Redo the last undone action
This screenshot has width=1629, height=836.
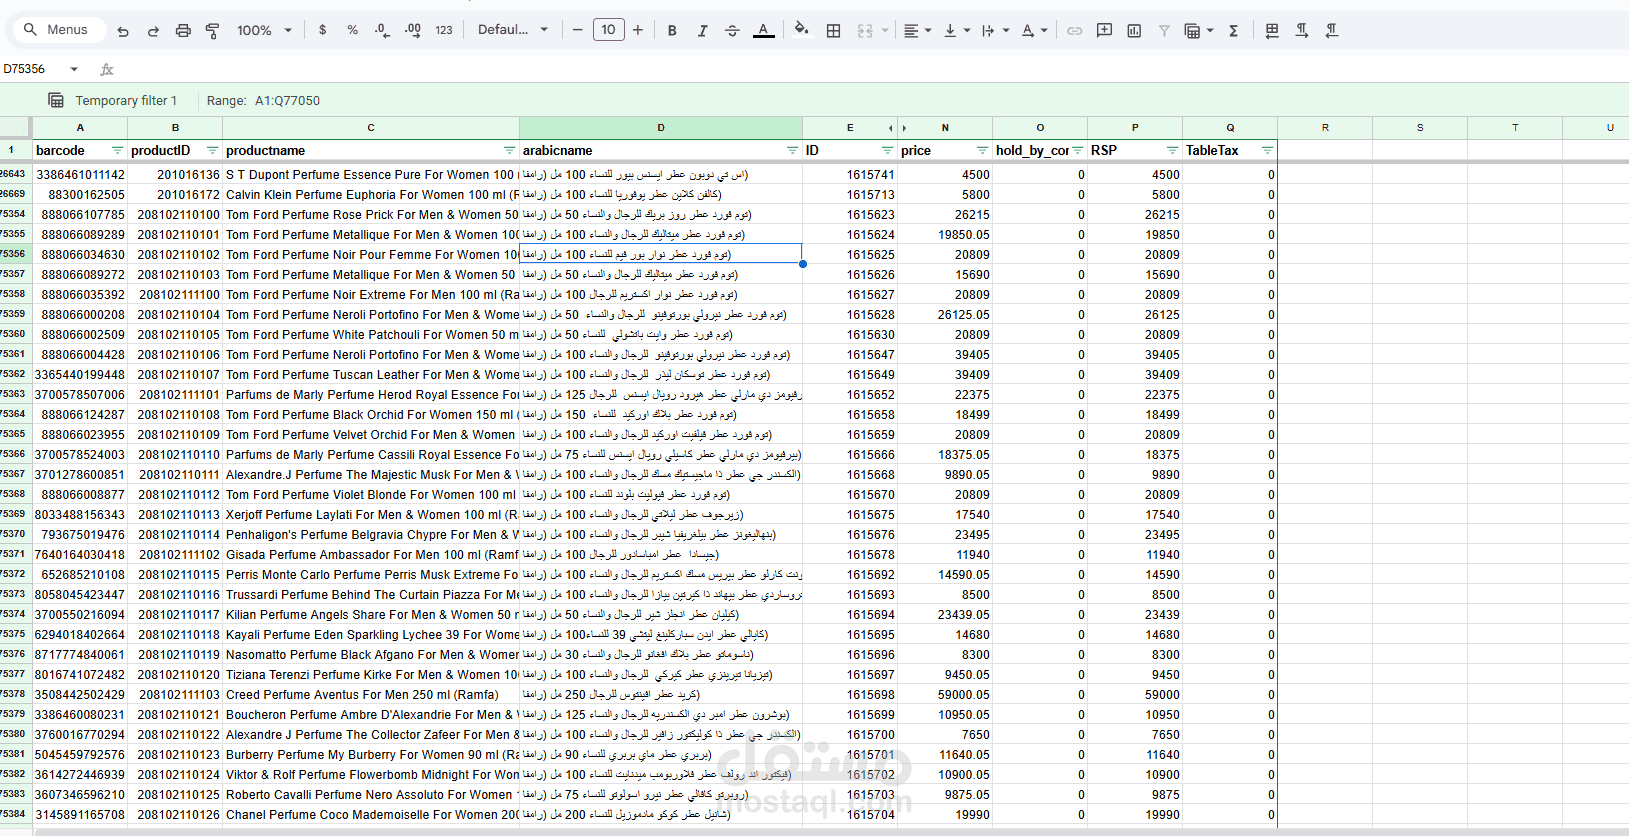coord(153,30)
